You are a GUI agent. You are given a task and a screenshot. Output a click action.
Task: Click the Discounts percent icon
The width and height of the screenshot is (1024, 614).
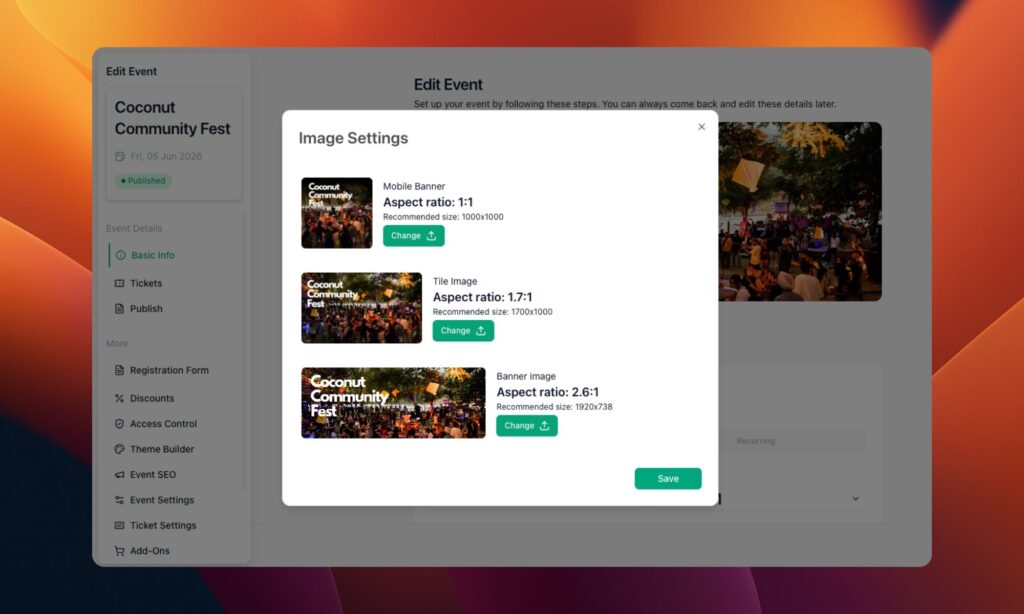120,398
